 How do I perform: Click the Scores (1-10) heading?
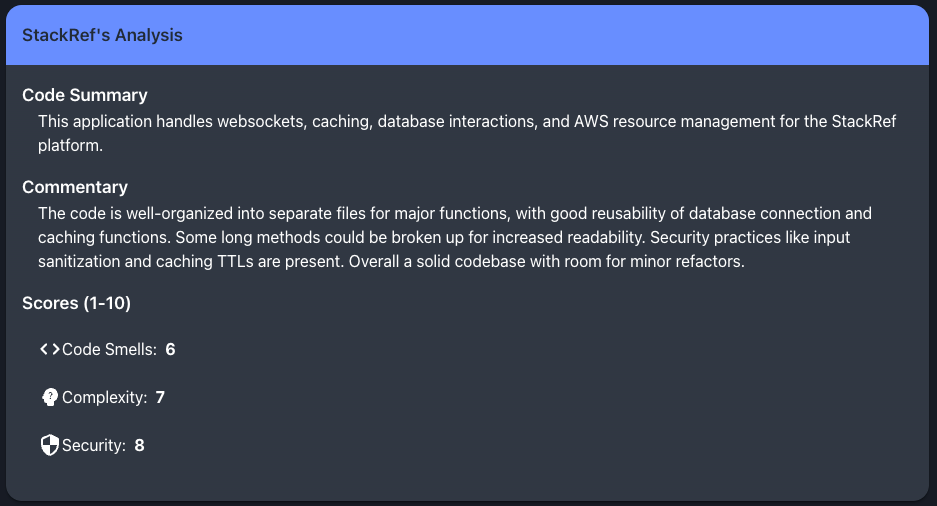tap(76, 303)
